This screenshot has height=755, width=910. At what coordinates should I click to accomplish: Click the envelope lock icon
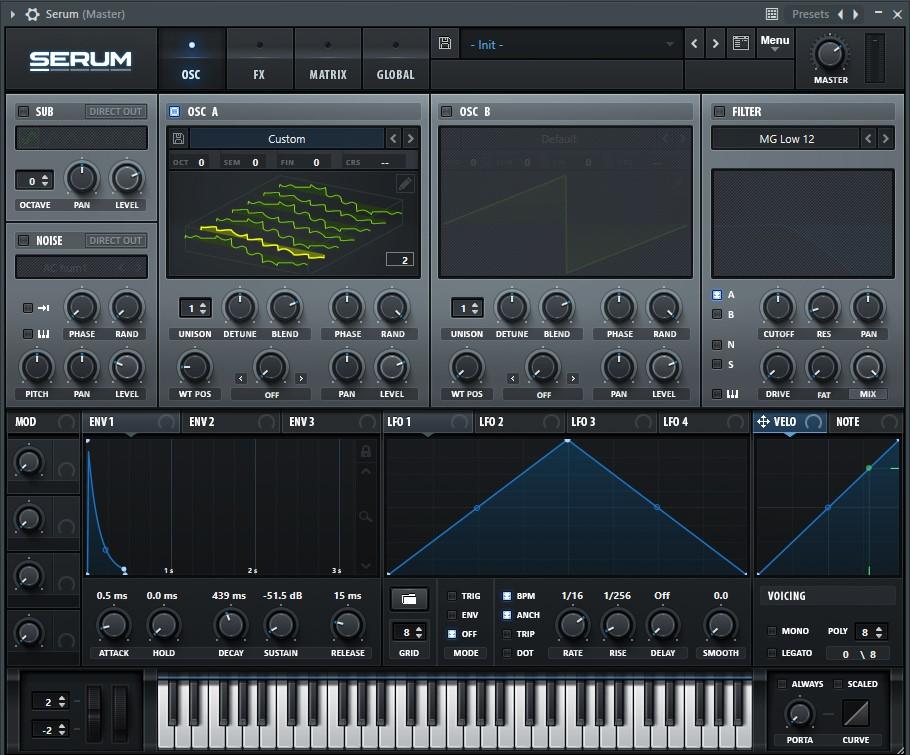coord(366,451)
